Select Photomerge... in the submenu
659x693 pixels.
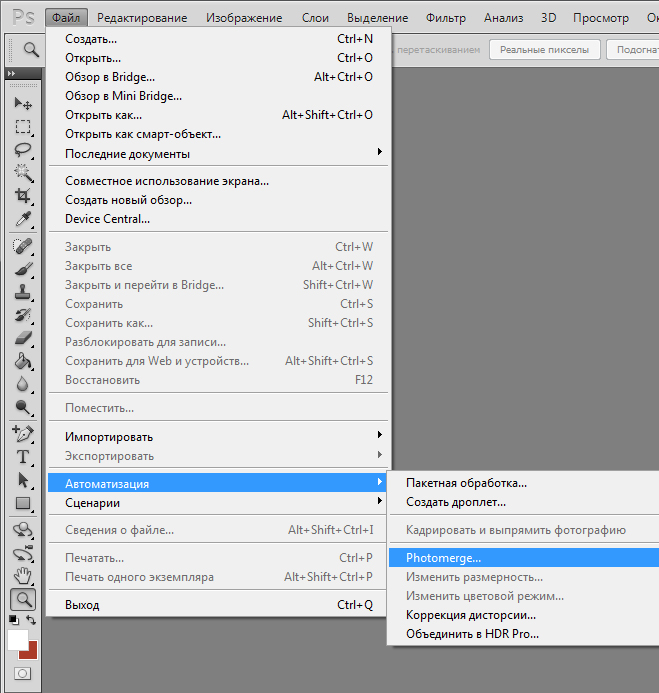coord(524,558)
